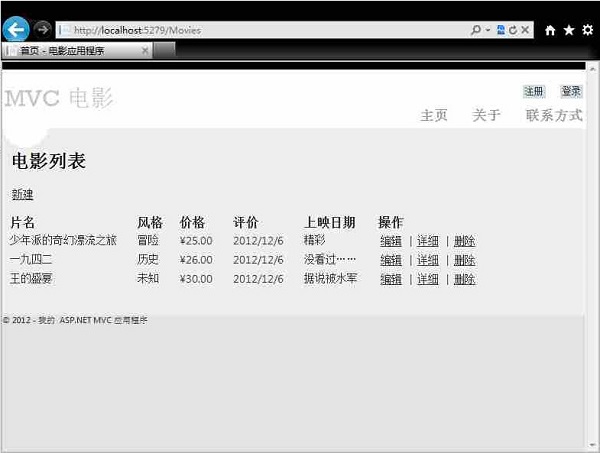Viewport: 600px width, 453px height.
Task: Go back with the browser back arrow
Action: point(16,29)
